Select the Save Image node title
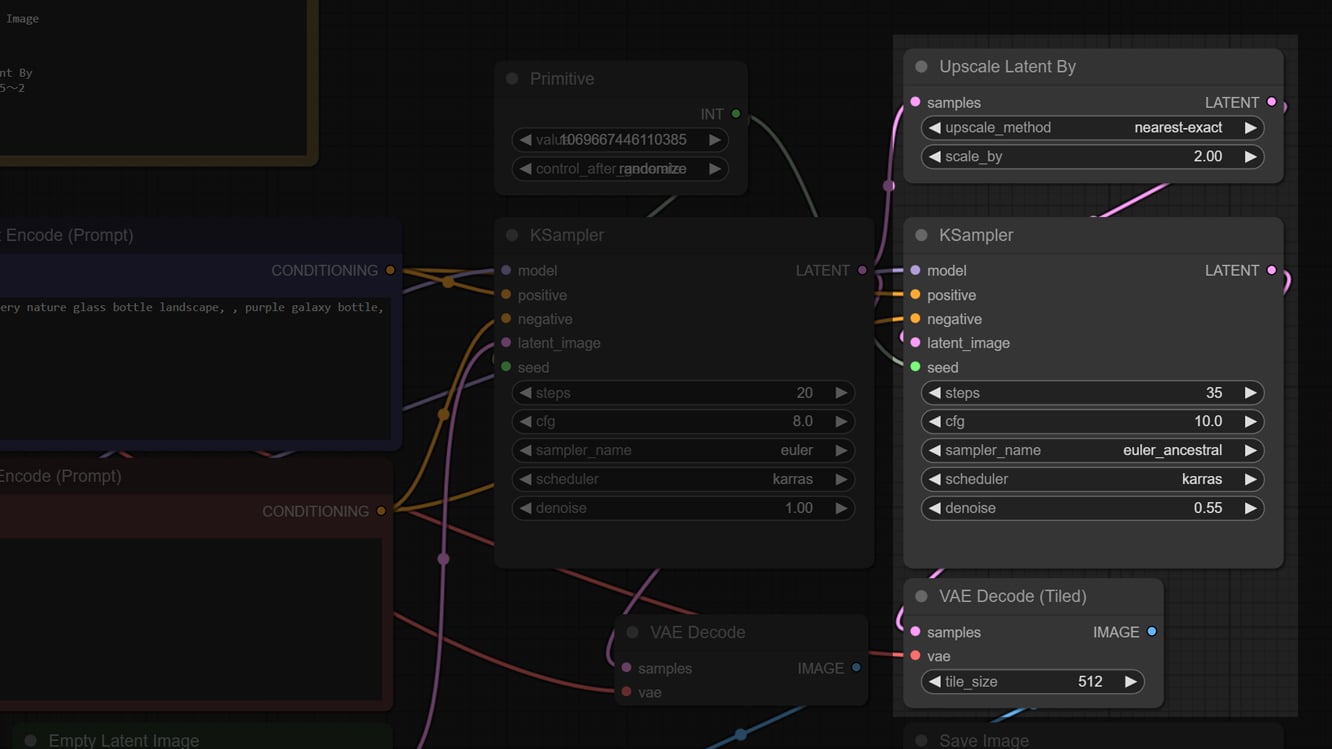Image resolution: width=1332 pixels, height=749 pixels. [984, 741]
